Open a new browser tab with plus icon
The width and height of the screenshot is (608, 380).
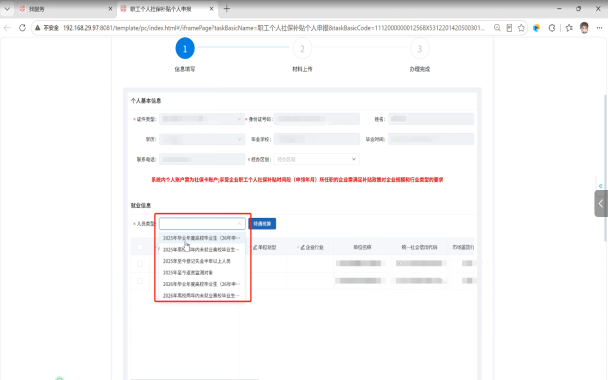coord(227,9)
